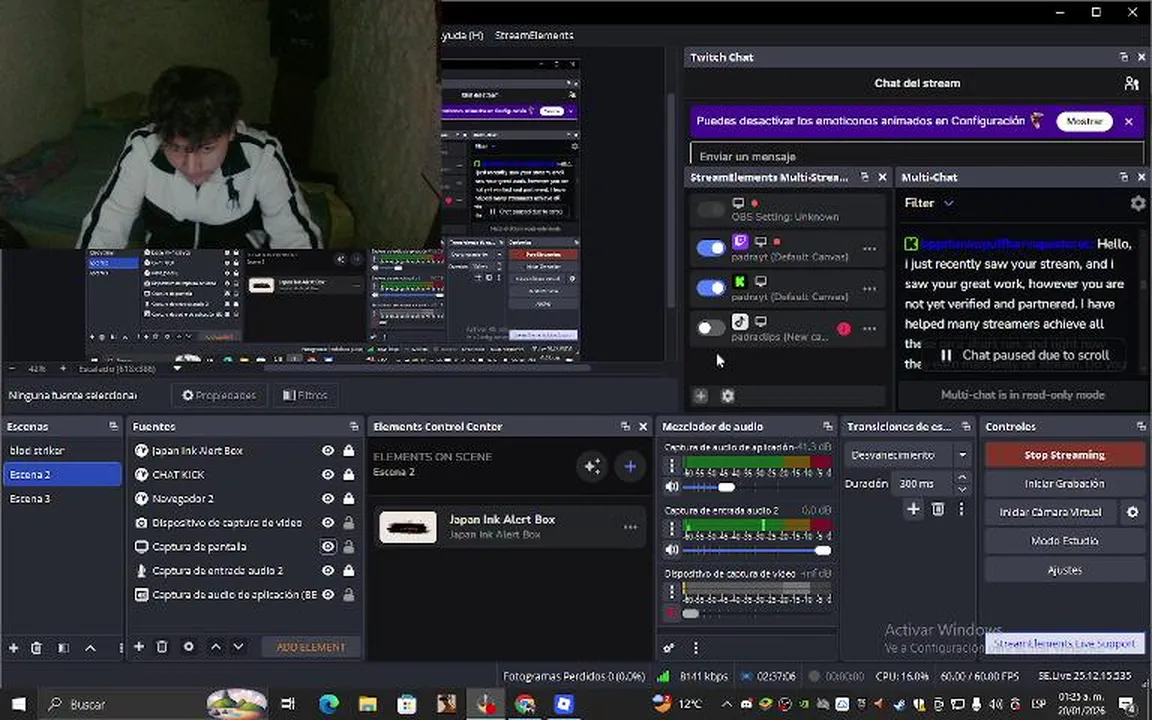This screenshot has height=720, width=1152.
Task: Open Captura de audio de aplicación mixer menu
Action: click(x=671, y=466)
